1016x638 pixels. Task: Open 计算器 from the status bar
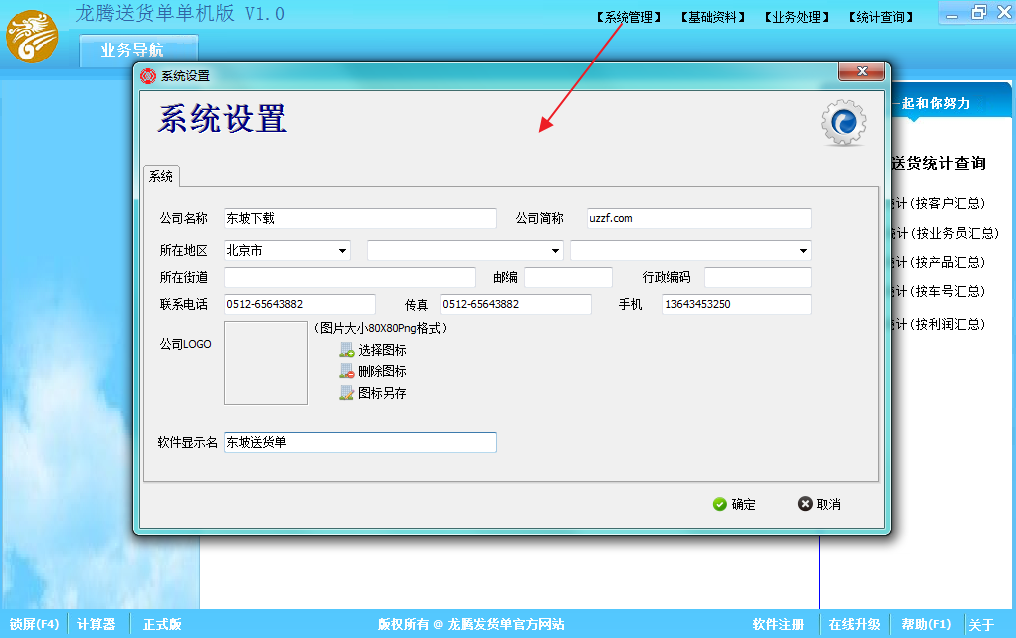point(96,624)
